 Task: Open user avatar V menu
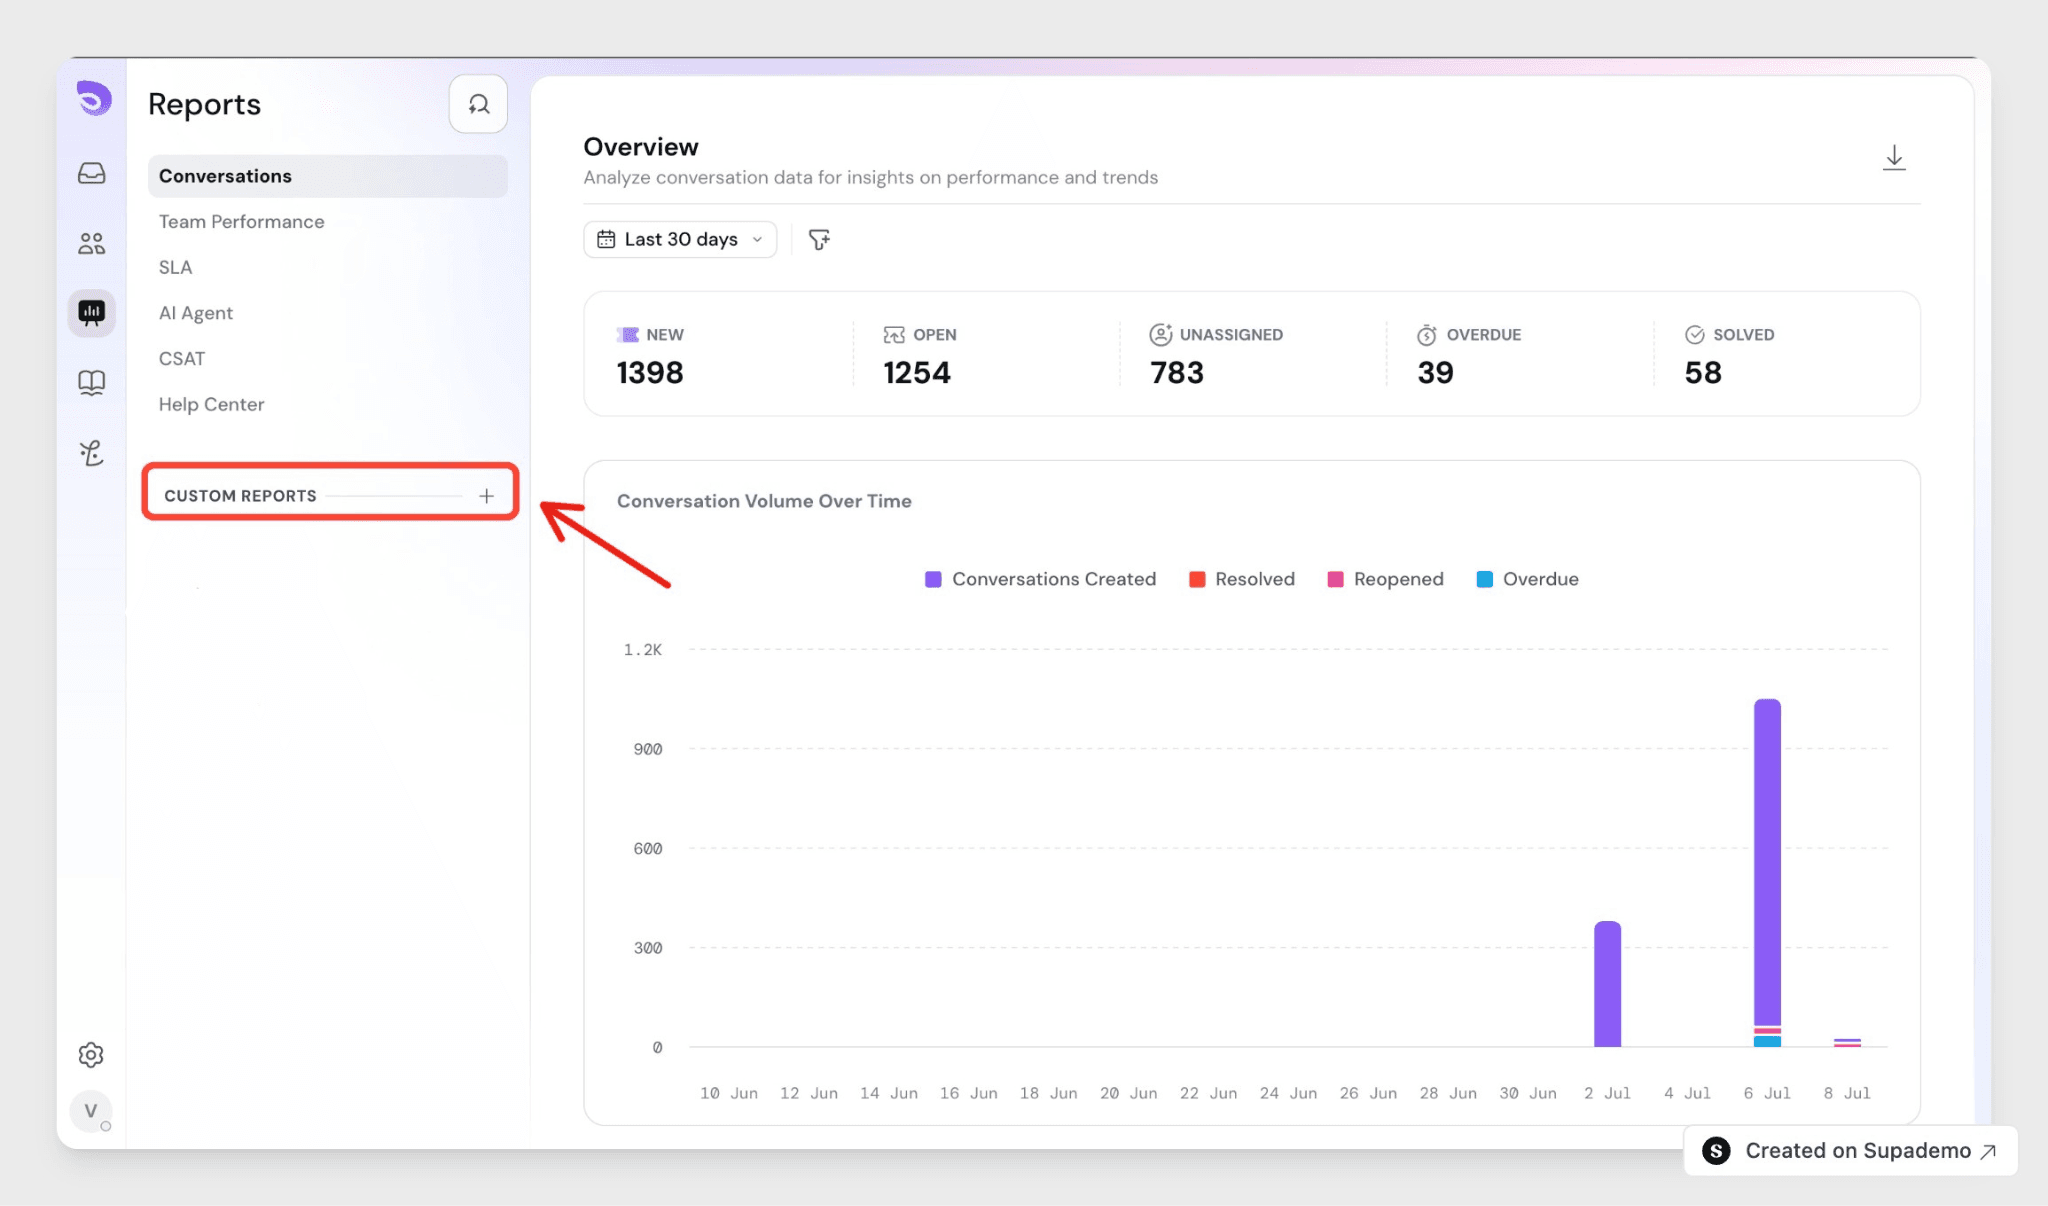point(91,1111)
